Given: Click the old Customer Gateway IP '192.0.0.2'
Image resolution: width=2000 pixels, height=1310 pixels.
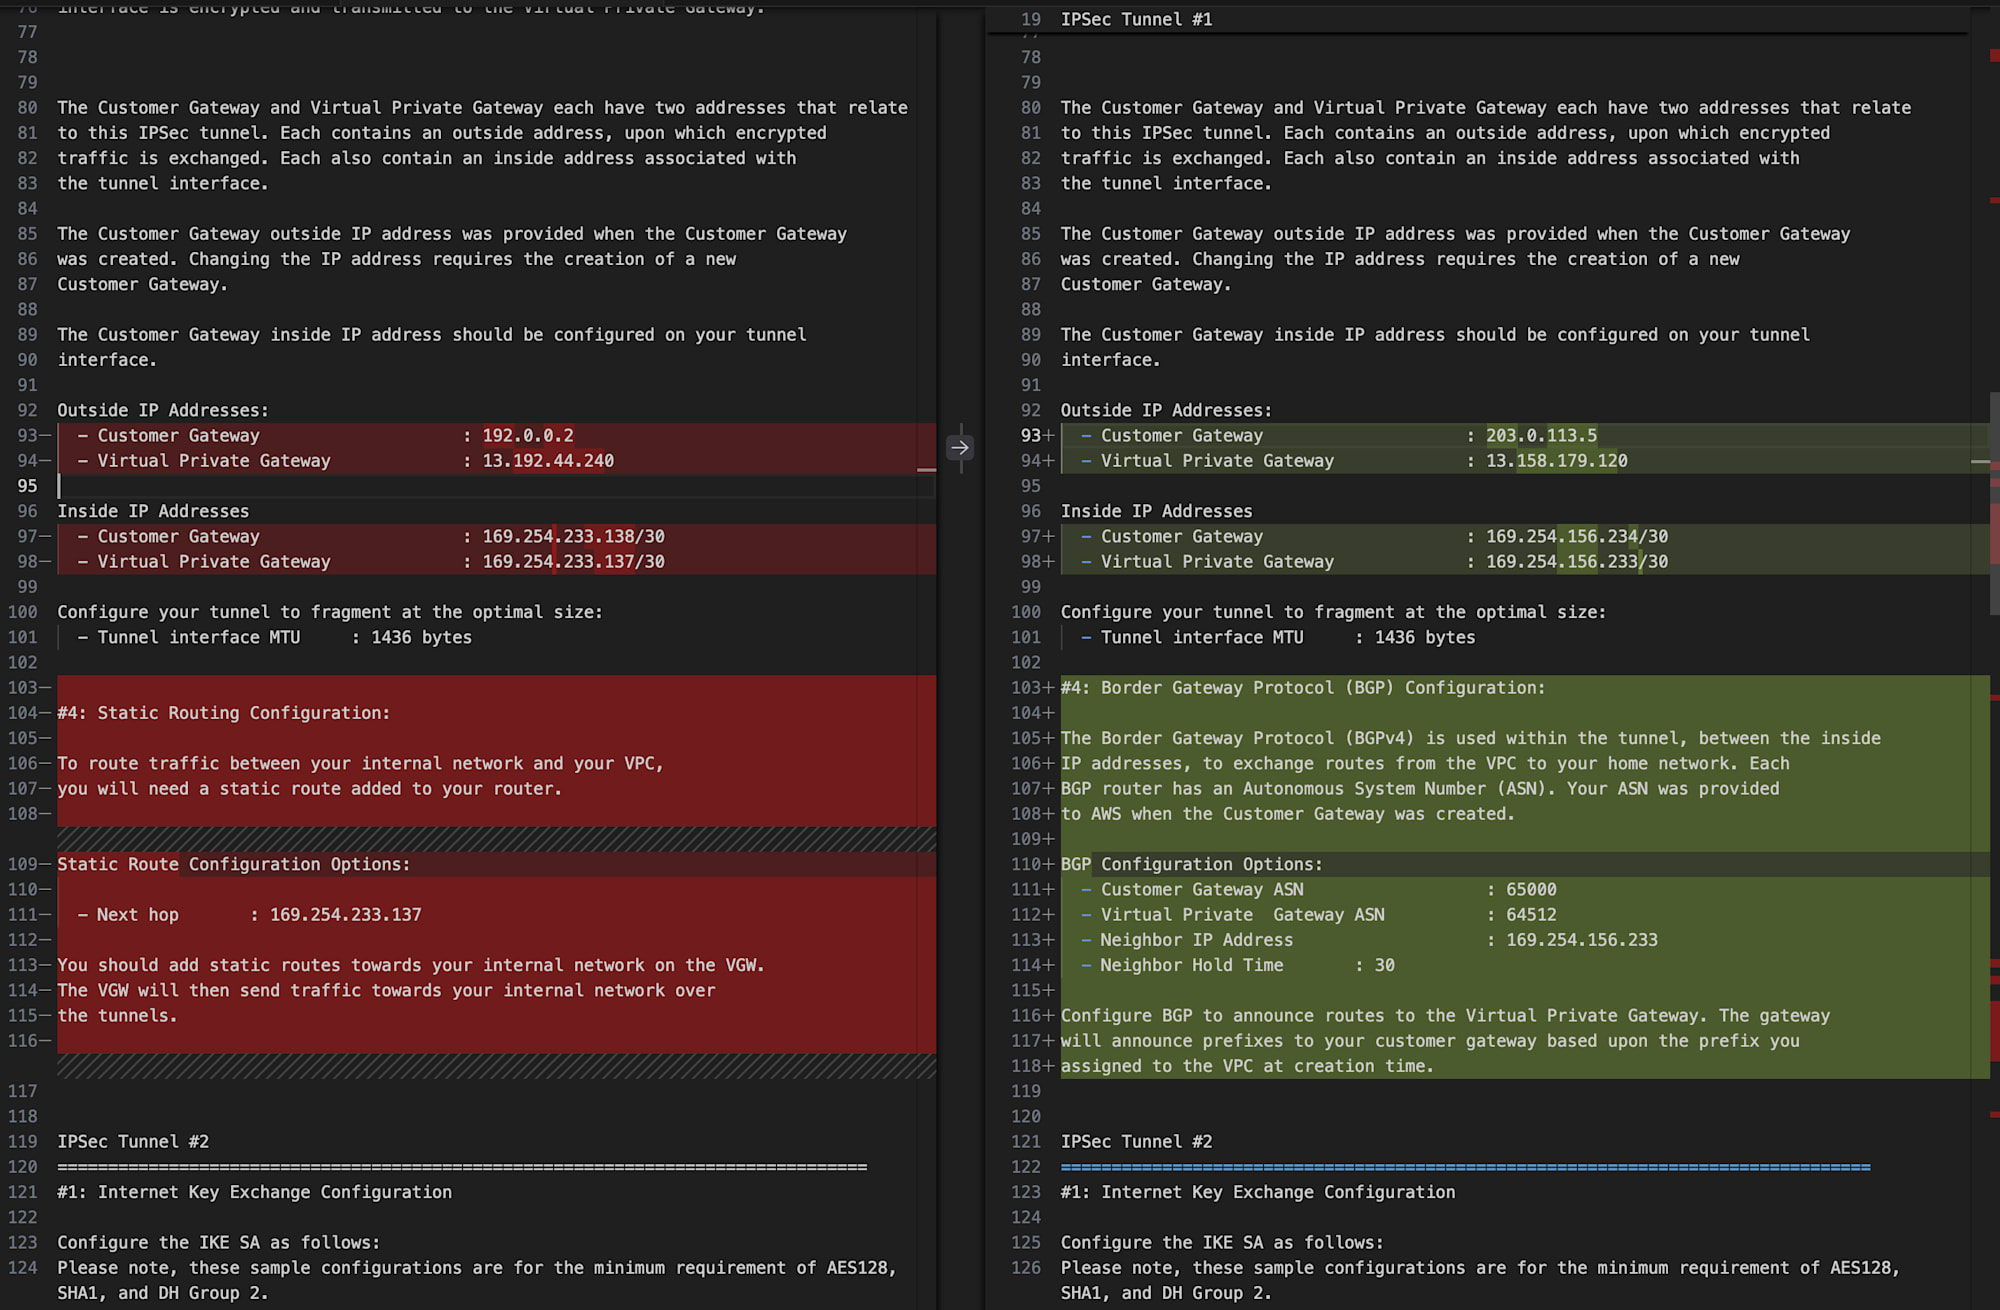Looking at the screenshot, I should pyautogui.click(x=529, y=435).
